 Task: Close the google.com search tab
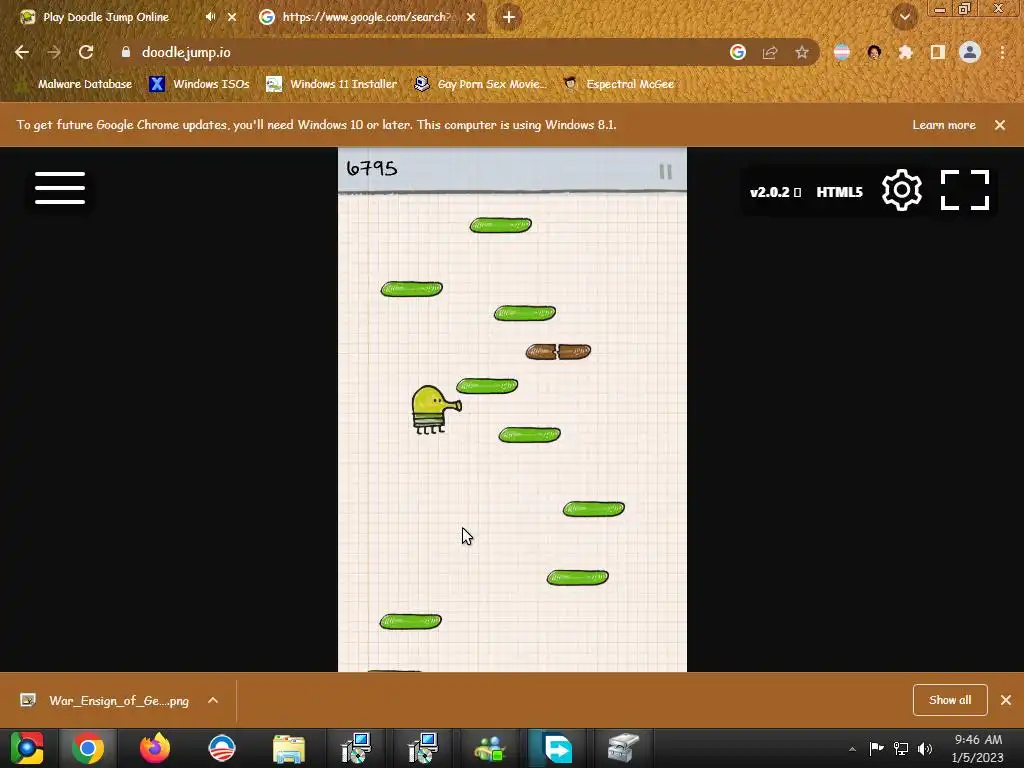[x=471, y=17]
